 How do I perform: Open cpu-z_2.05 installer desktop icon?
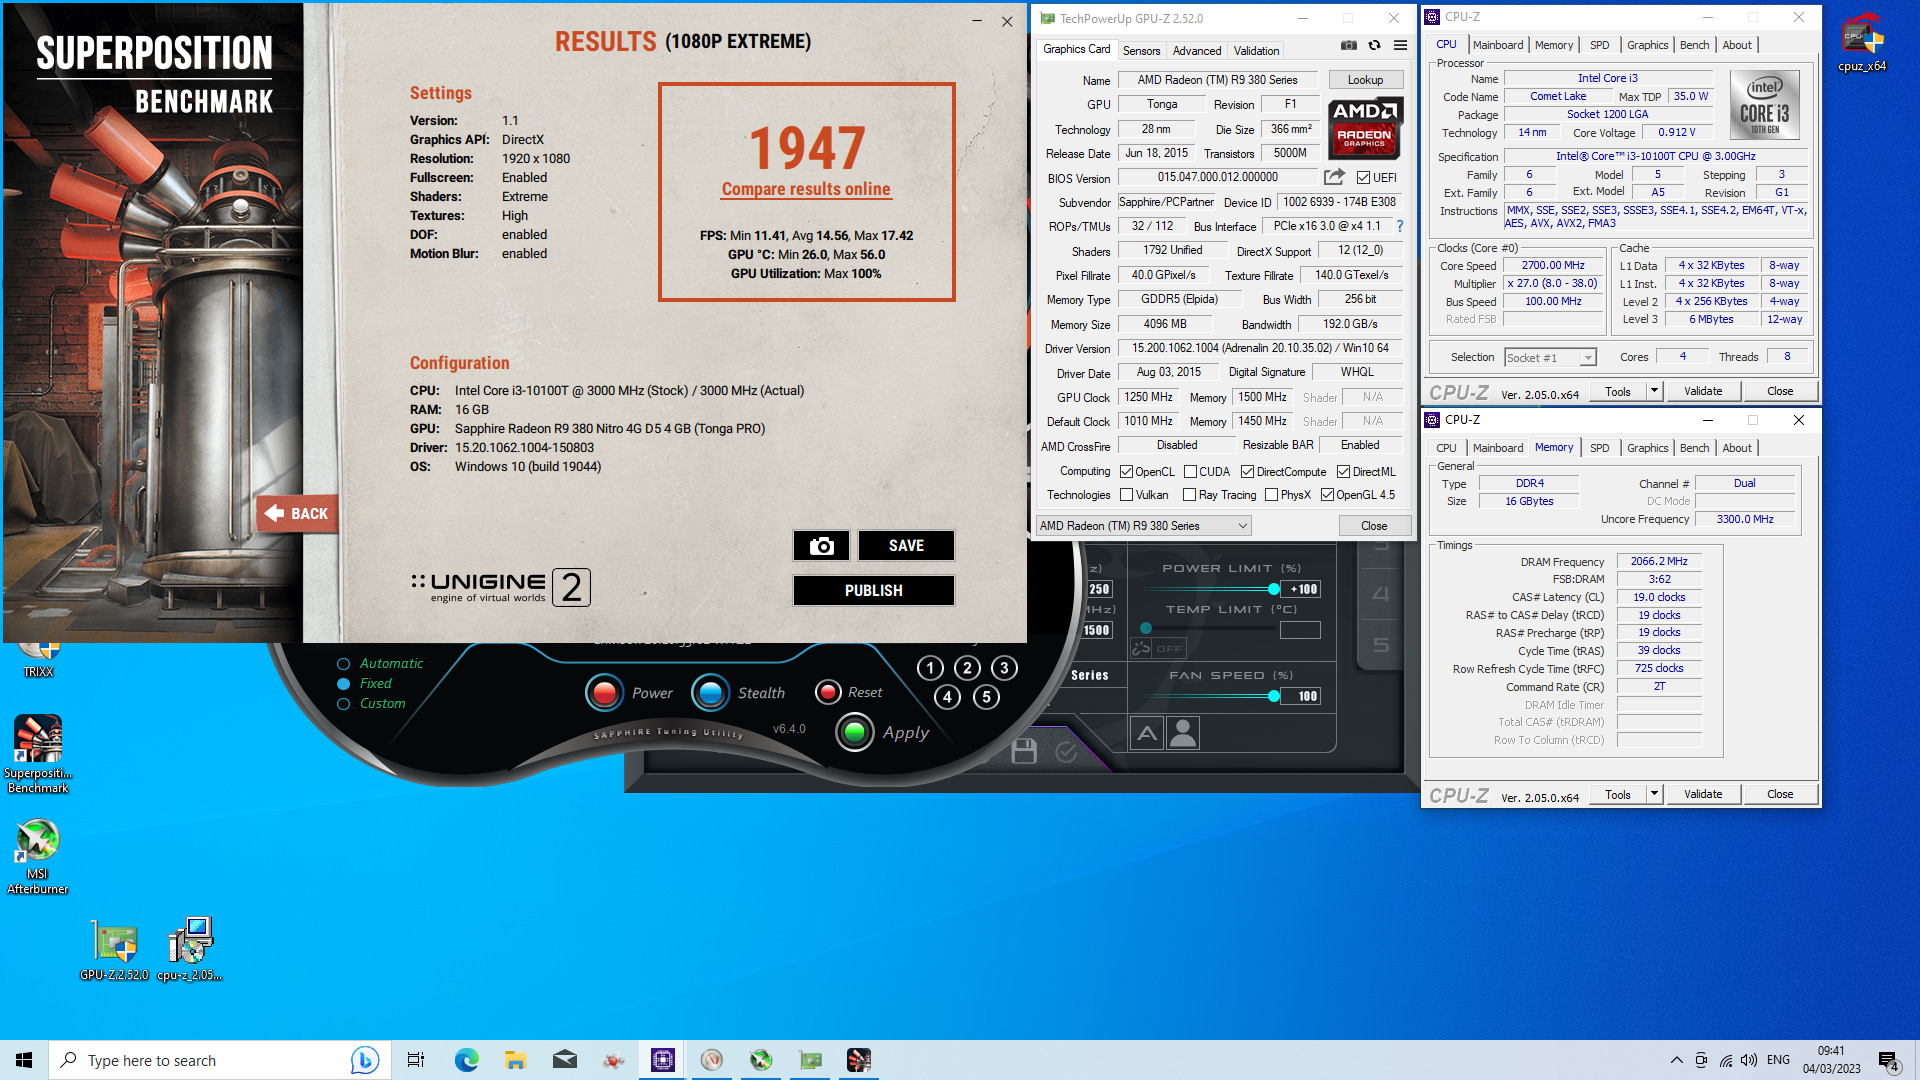click(190, 950)
